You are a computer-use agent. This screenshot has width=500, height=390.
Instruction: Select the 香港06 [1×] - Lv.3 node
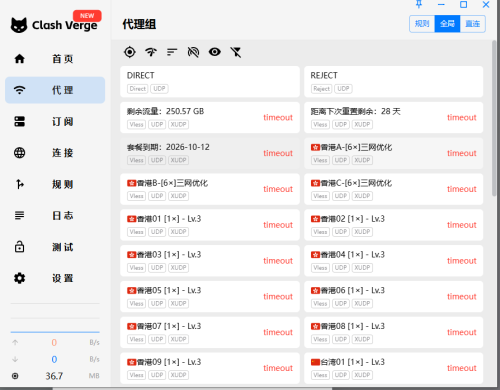(x=394, y=297)
